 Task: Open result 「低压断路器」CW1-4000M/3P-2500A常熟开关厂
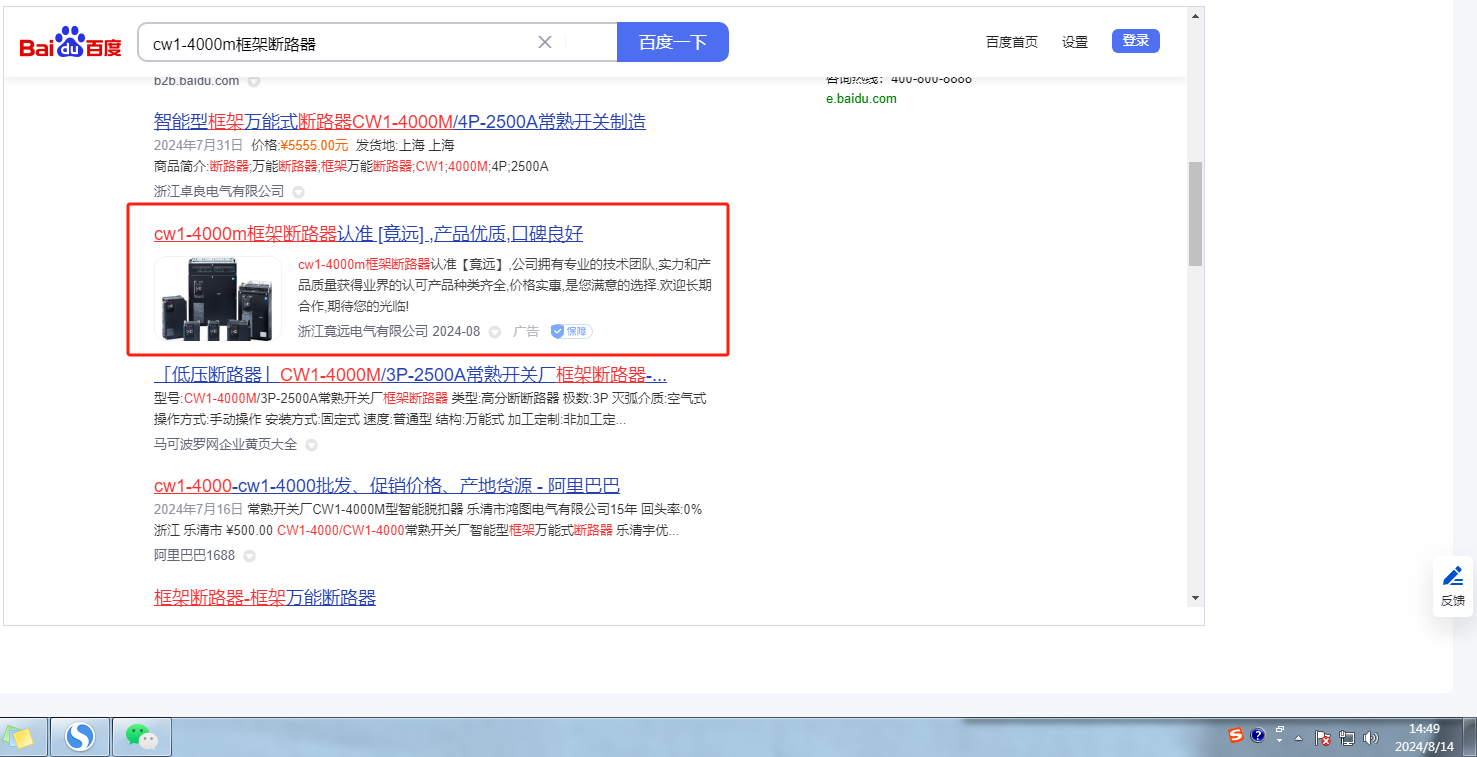(x=410, y=375)
